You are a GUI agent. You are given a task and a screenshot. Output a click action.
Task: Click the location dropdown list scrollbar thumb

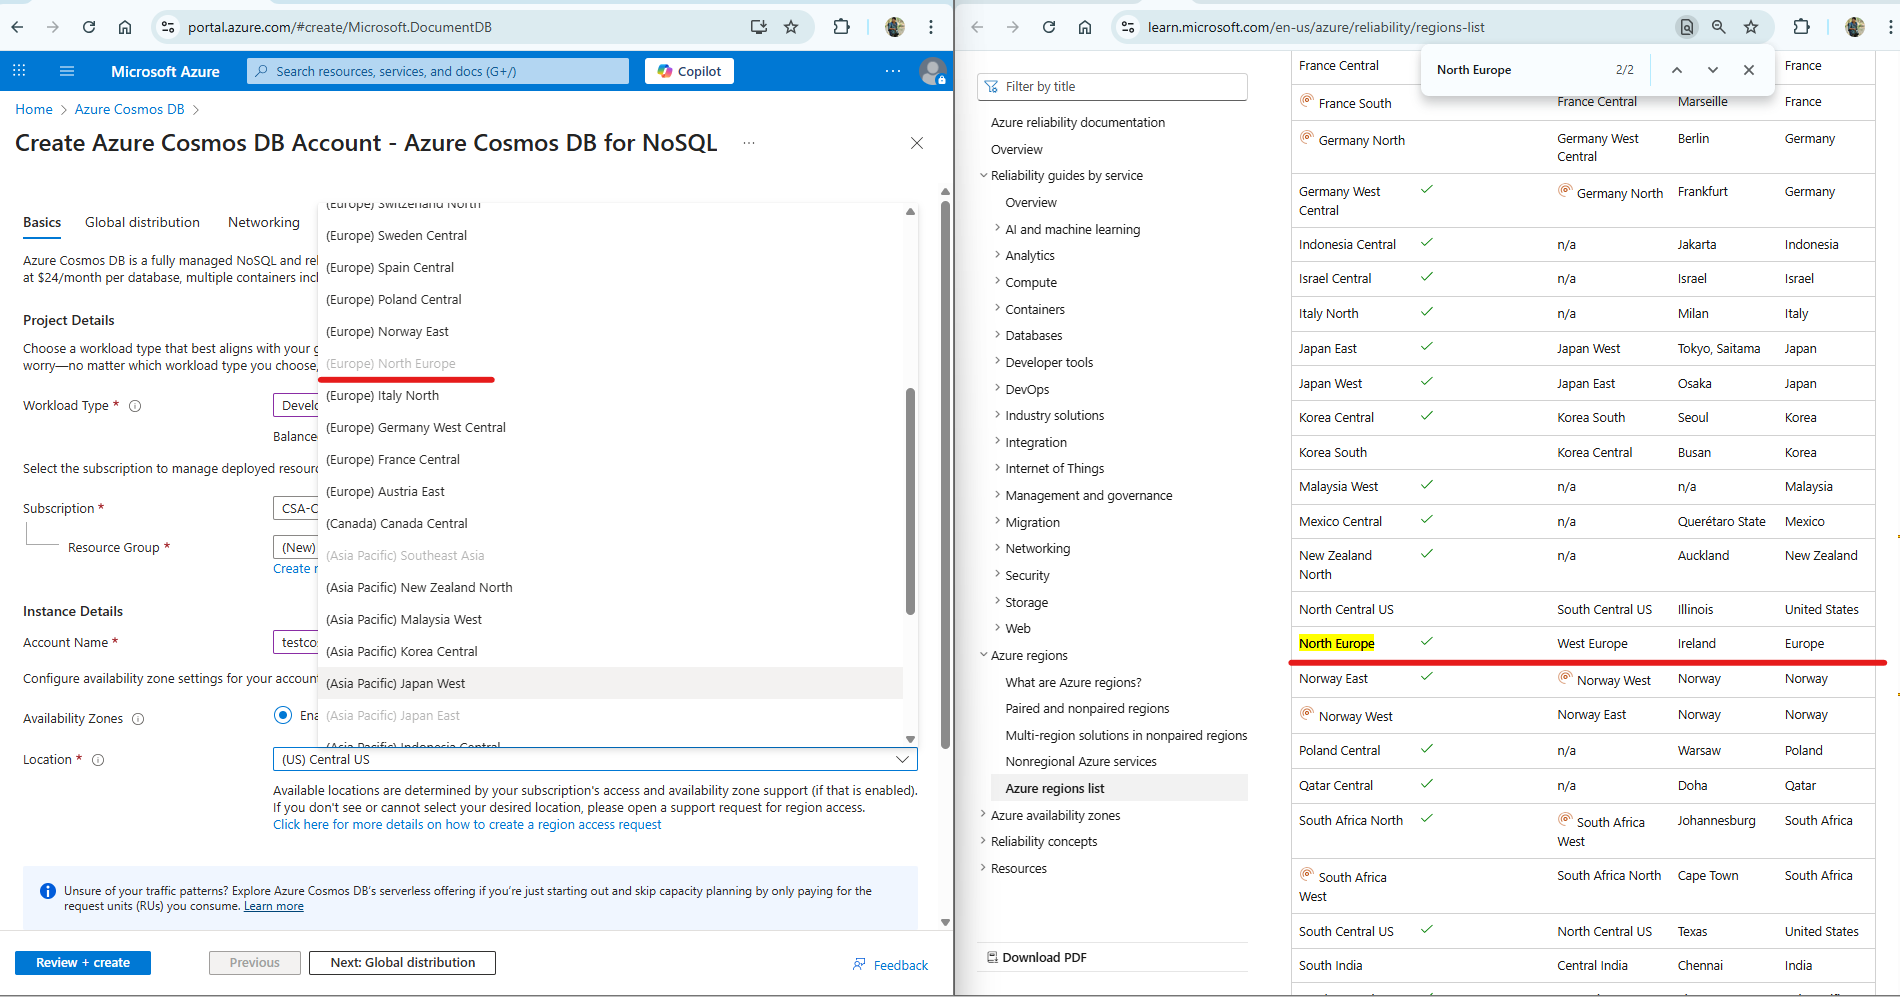(910, 500)
